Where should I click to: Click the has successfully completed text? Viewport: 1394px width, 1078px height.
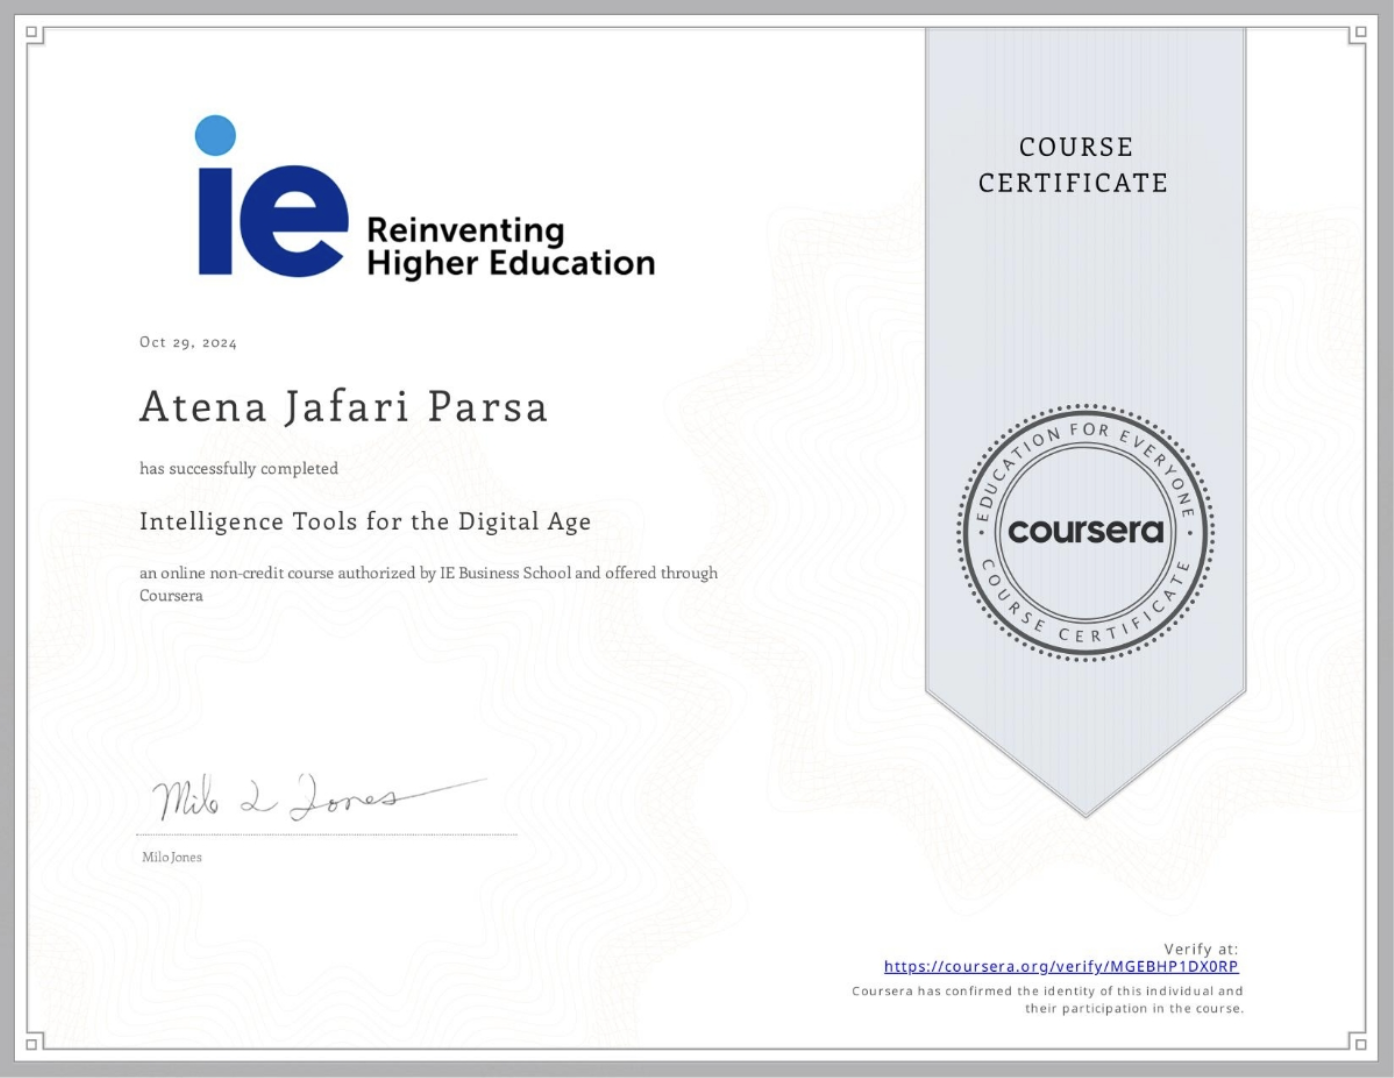(x=238, y=468)
